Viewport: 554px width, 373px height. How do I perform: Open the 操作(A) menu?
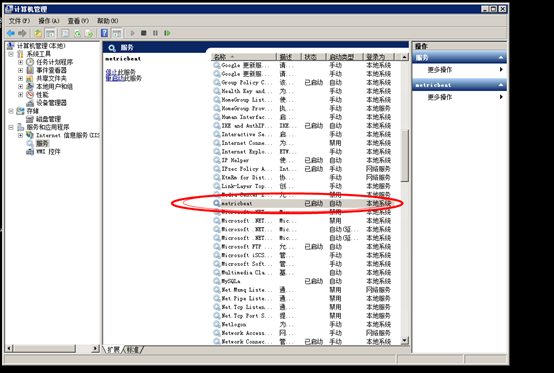click(x=49, y=21)
